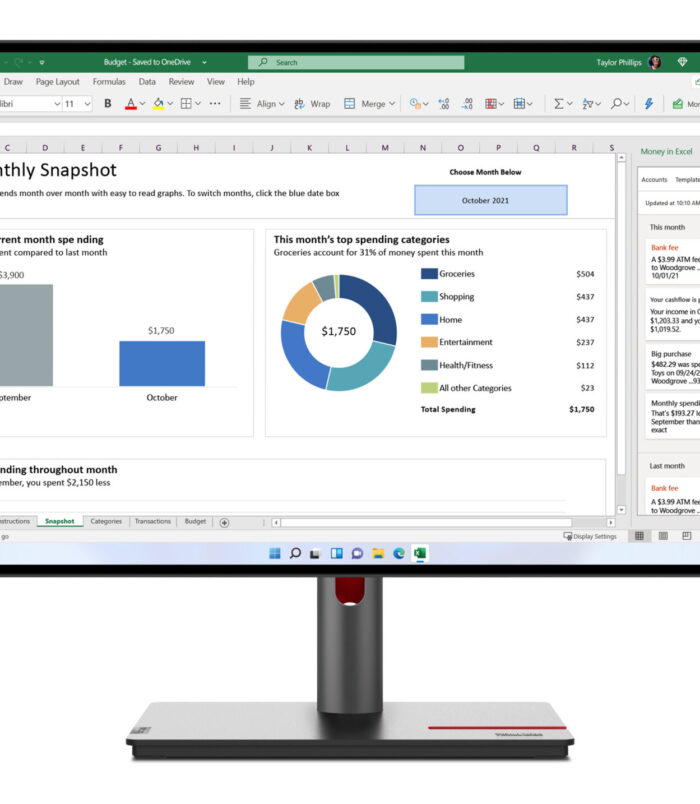Click the decrease decimal icon
Image resolution: width=700 pixels, height=804 pixels.
coord(467,104)
